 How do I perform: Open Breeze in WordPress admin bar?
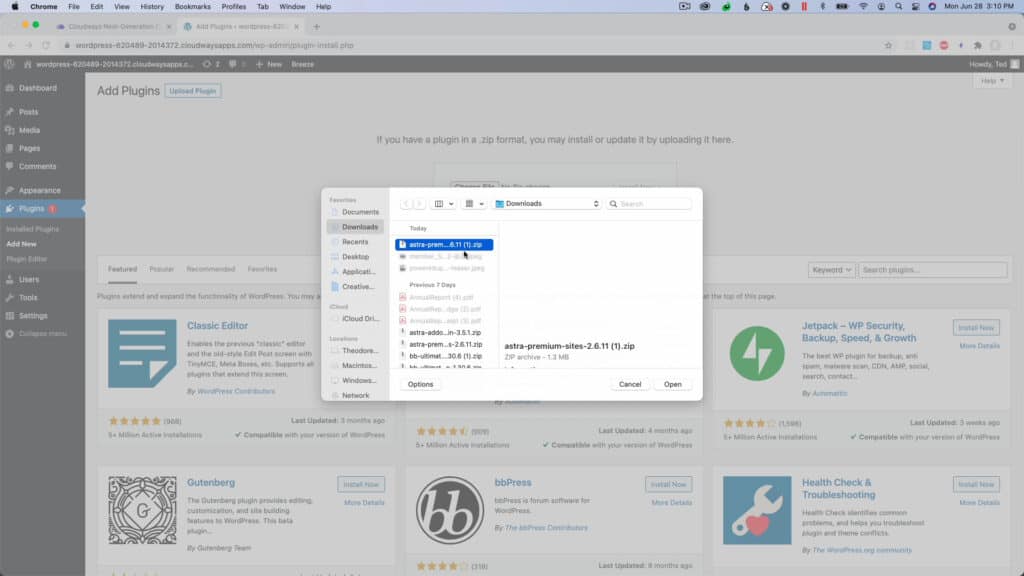pyautogui.click(x=302, y=64)
